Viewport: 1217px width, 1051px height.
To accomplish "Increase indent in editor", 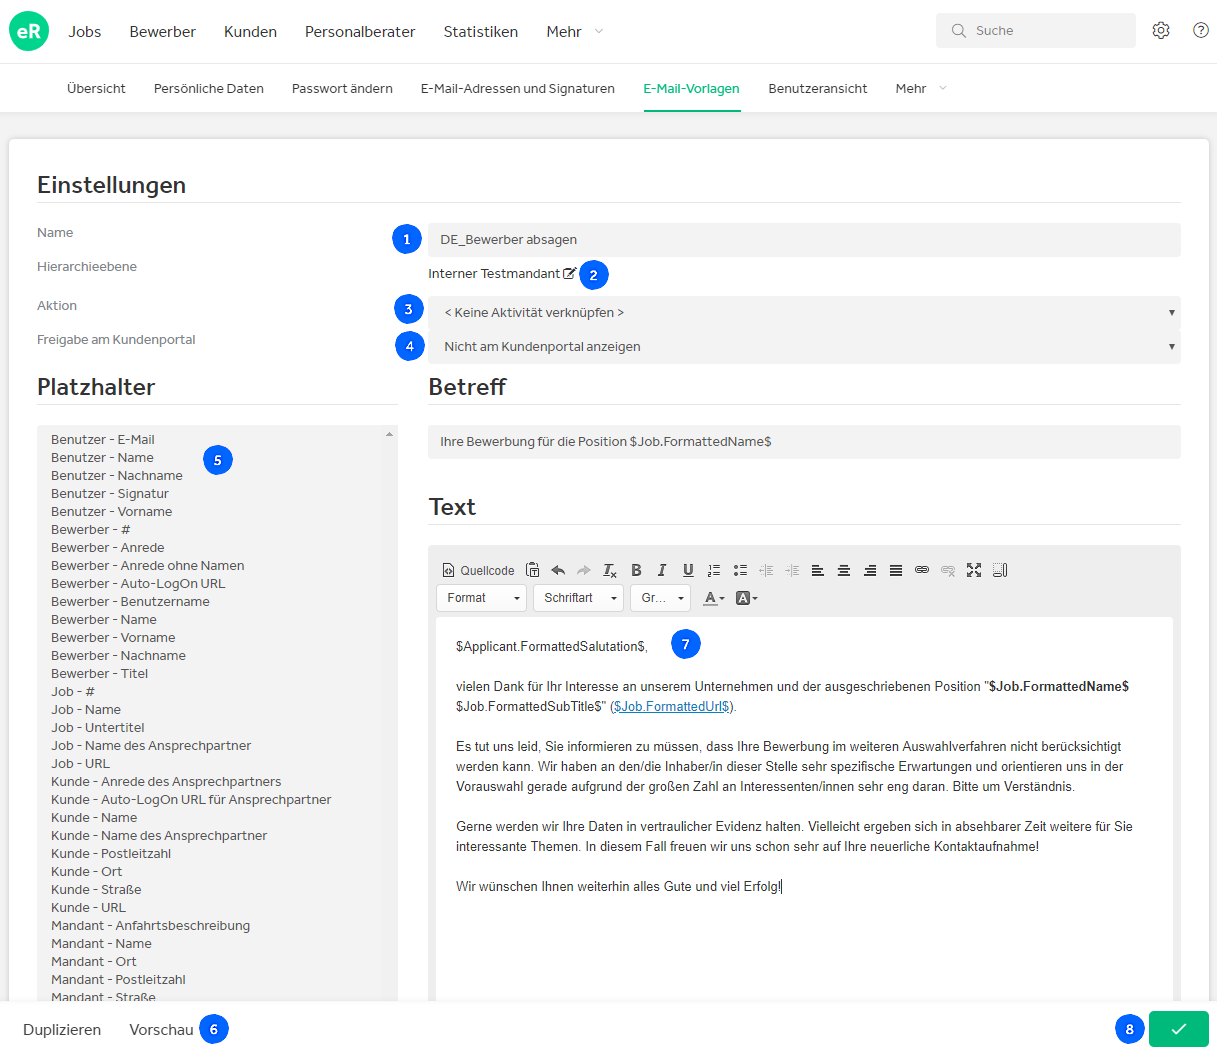I will click(x=792, y=570).
